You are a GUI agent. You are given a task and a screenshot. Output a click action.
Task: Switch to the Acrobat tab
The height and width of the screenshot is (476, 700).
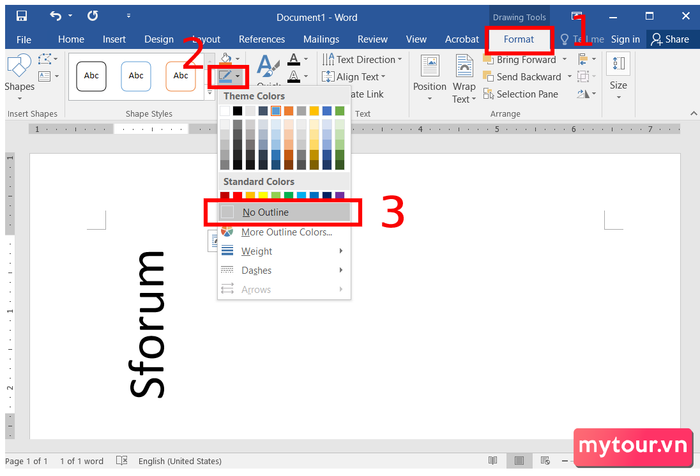point(462,39)
